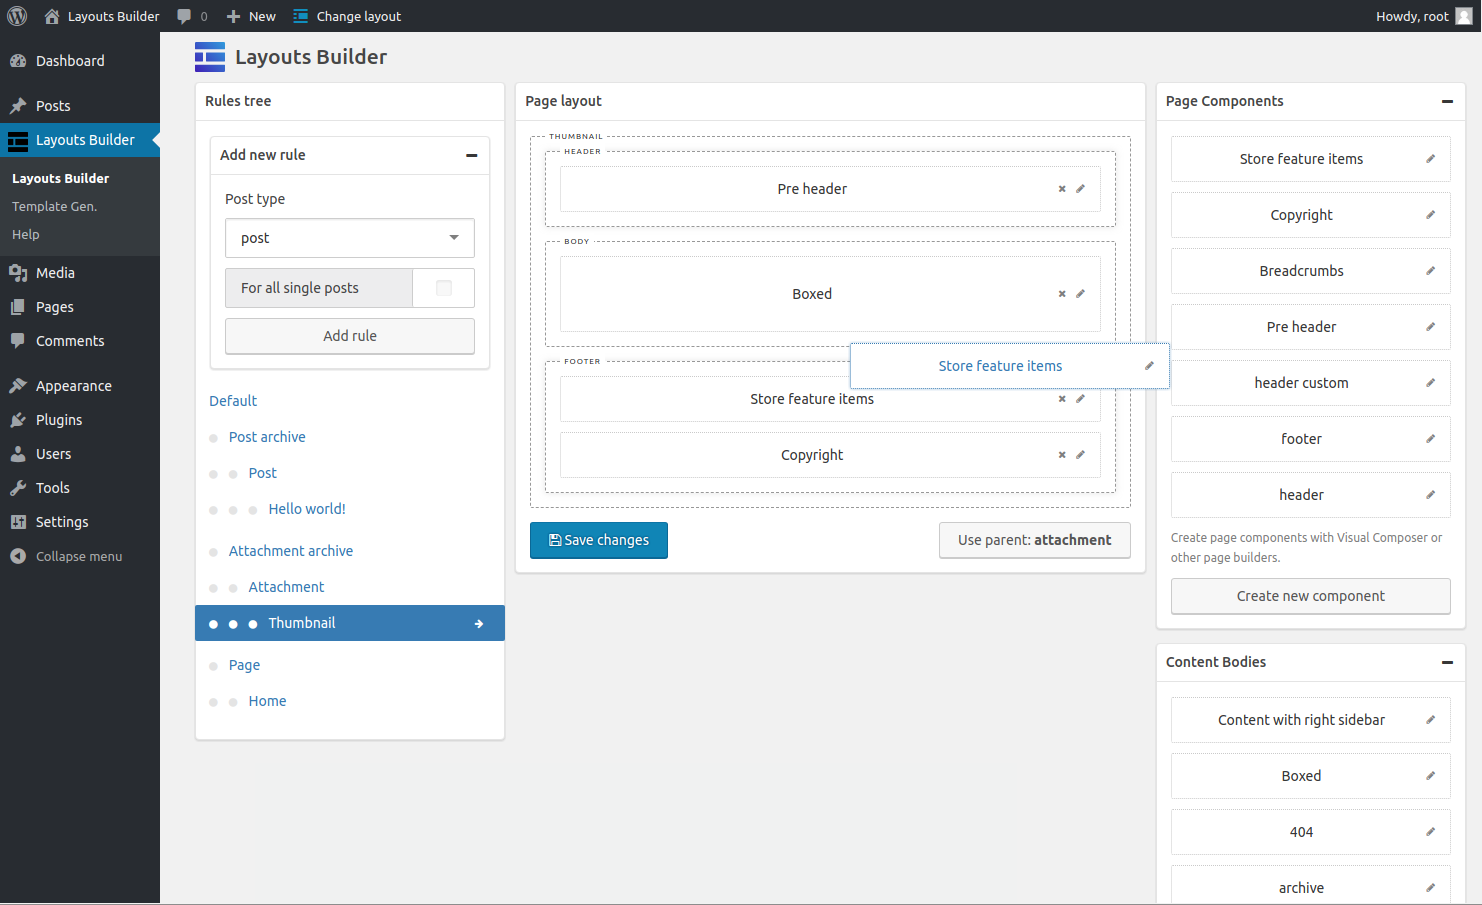Toggle the For all single posts checkbox

pos(444,288)
